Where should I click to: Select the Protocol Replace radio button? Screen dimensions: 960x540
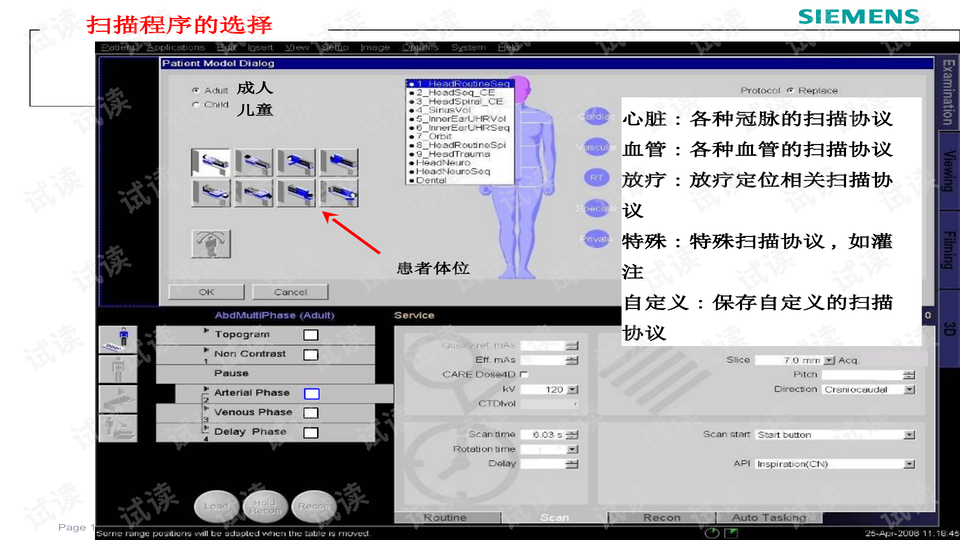click(790, 90)
